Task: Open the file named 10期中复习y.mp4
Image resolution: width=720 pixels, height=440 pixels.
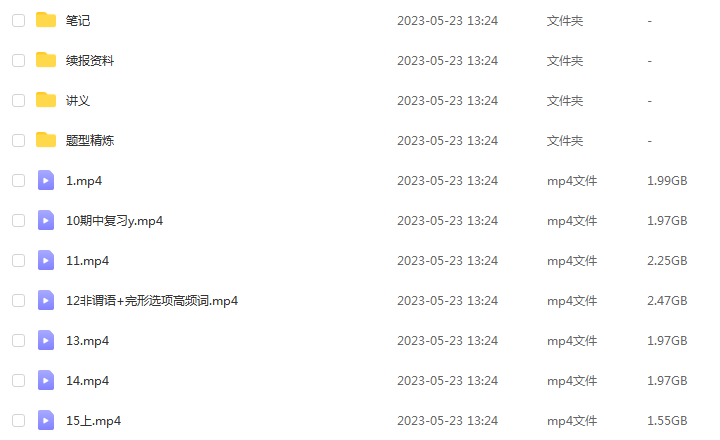Action: 114,221
